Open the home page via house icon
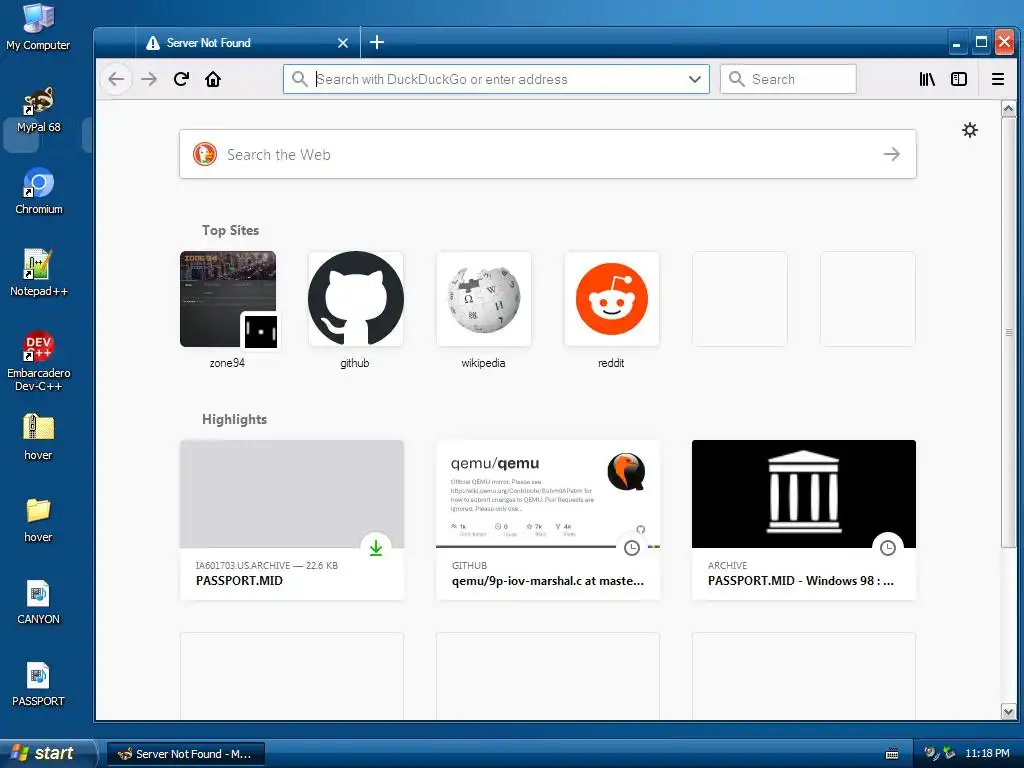Screen dimensions: 1024x768 click(213, 79)
